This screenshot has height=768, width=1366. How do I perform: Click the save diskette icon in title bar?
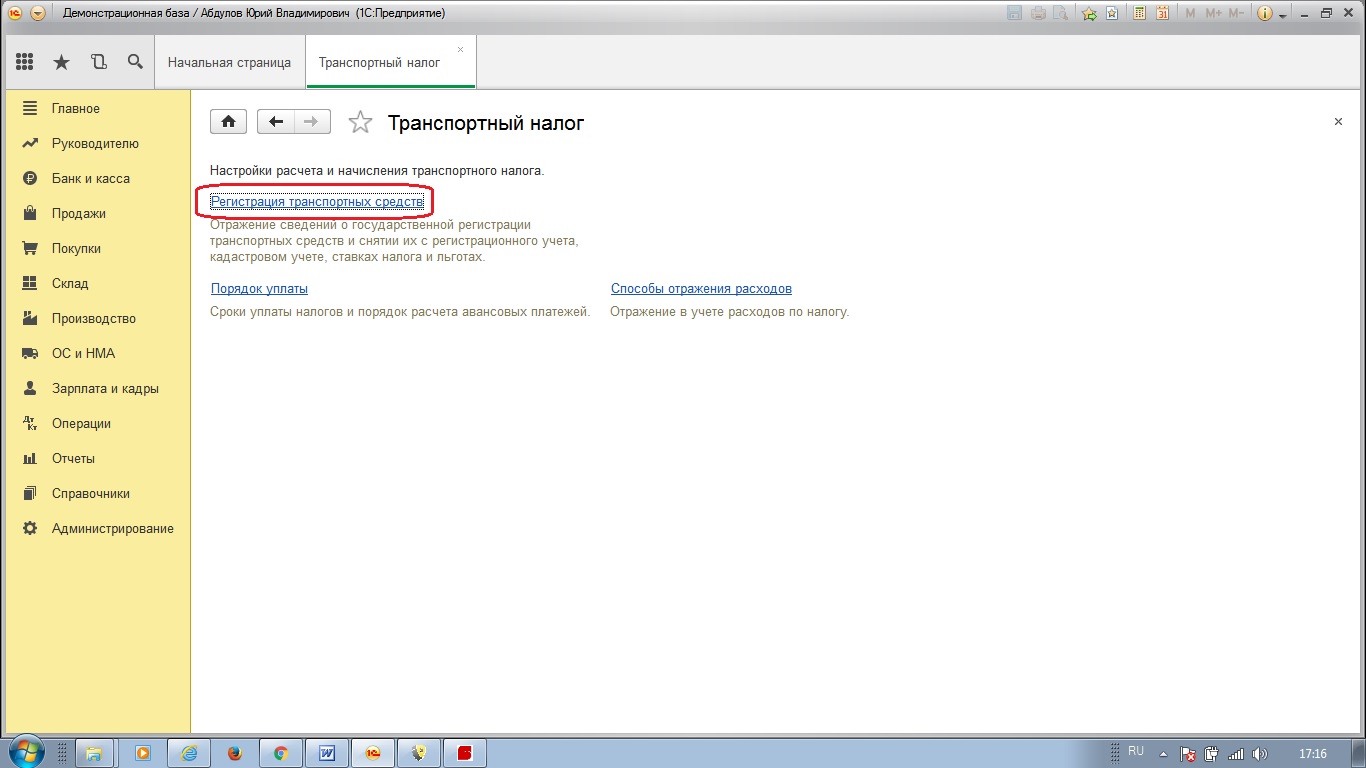click(x=1015, y=13)
